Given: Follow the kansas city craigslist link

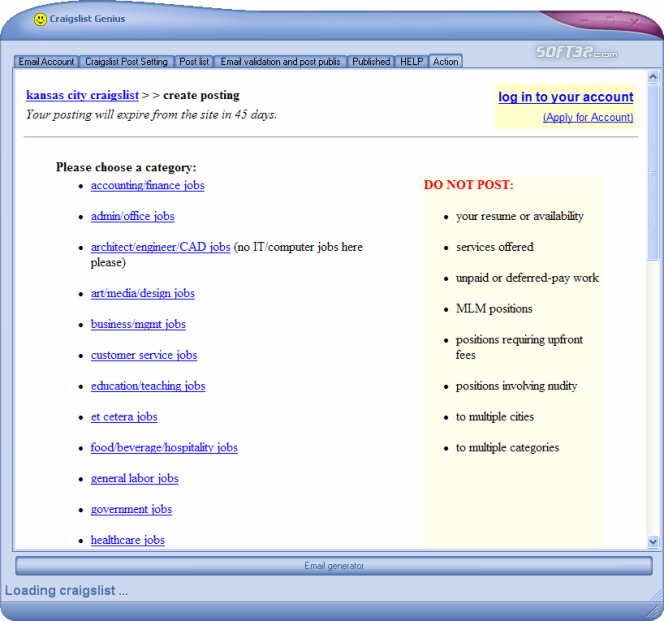Looking at the screenshot, I should (x=82, y=95).
